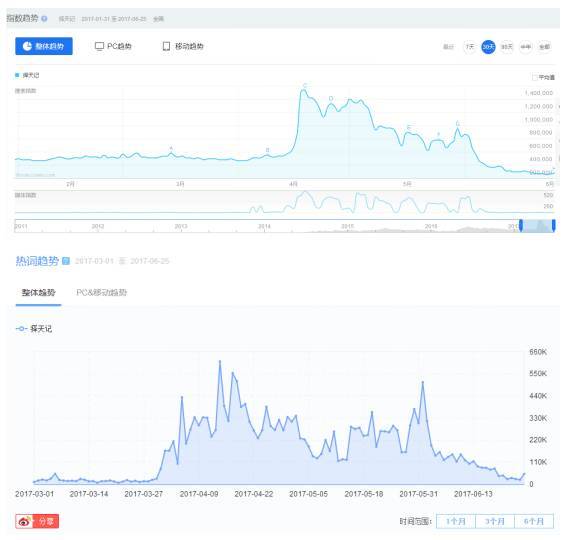
Task: Set time range to 6个月
Action: (x=534, y=522)
